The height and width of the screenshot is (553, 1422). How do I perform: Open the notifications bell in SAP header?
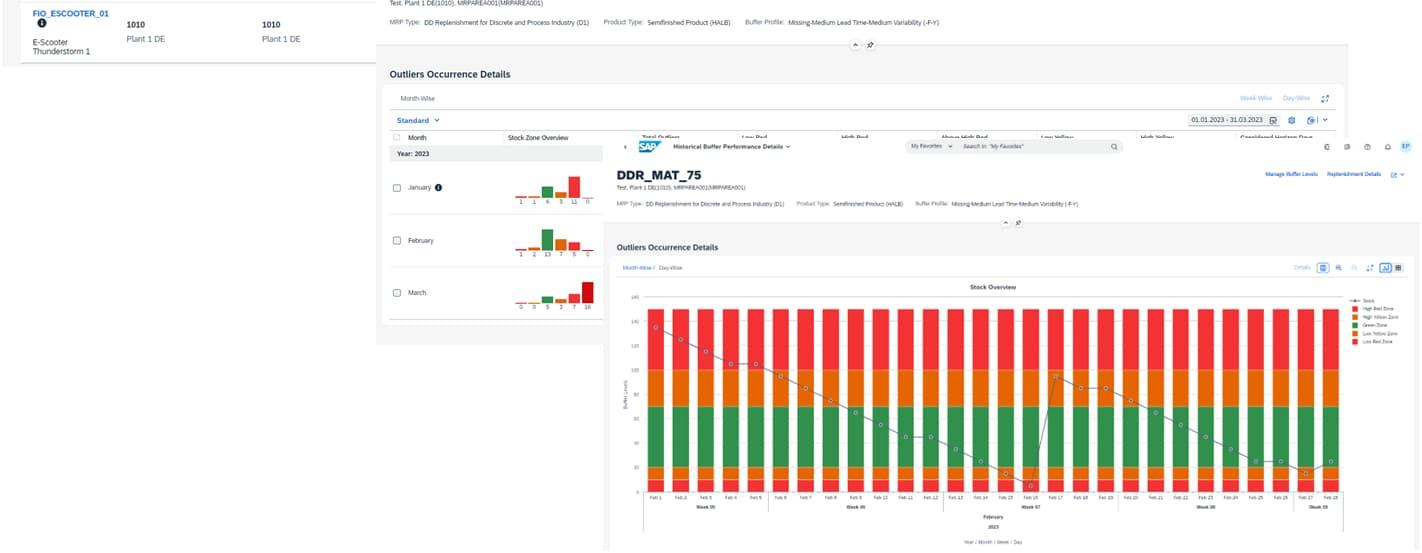(1388, 147)
